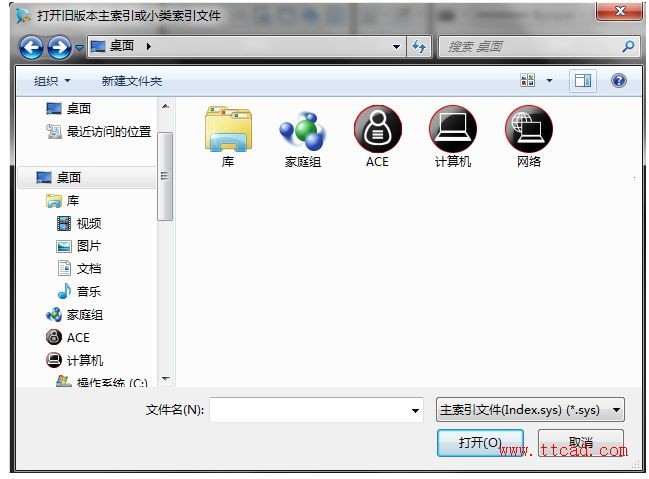Open the view options dropdown arrow
The height and width of the screenshot is (479, 649).
(549, 80)
